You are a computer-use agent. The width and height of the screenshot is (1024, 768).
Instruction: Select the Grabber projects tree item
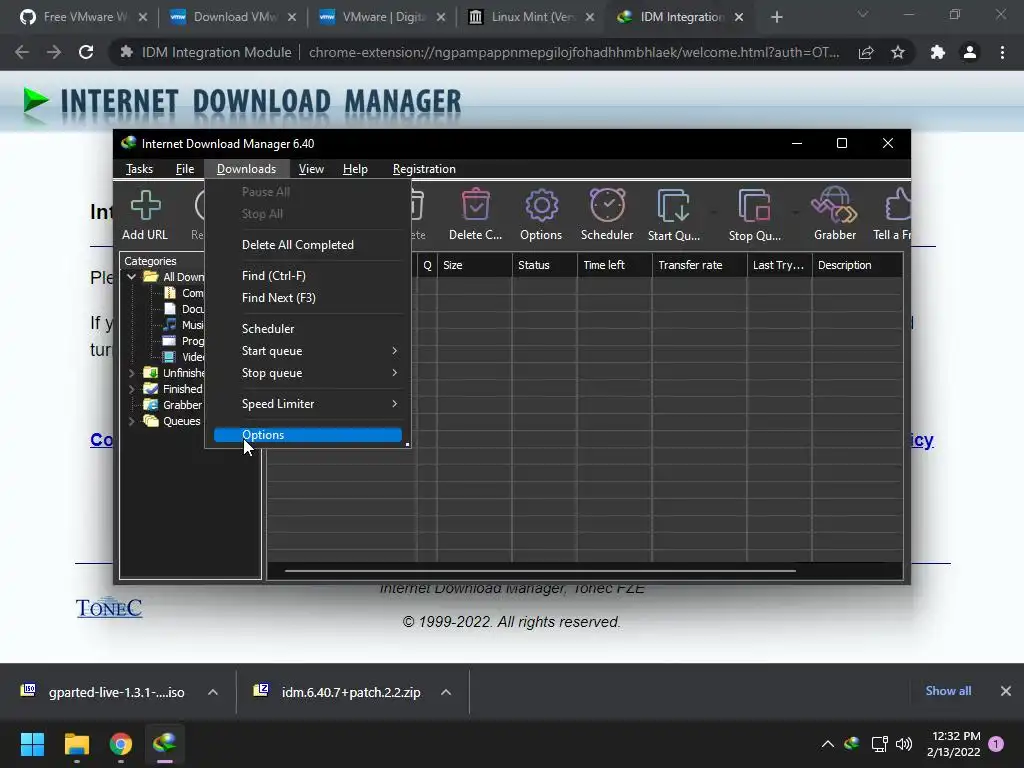tap(174, 405)
